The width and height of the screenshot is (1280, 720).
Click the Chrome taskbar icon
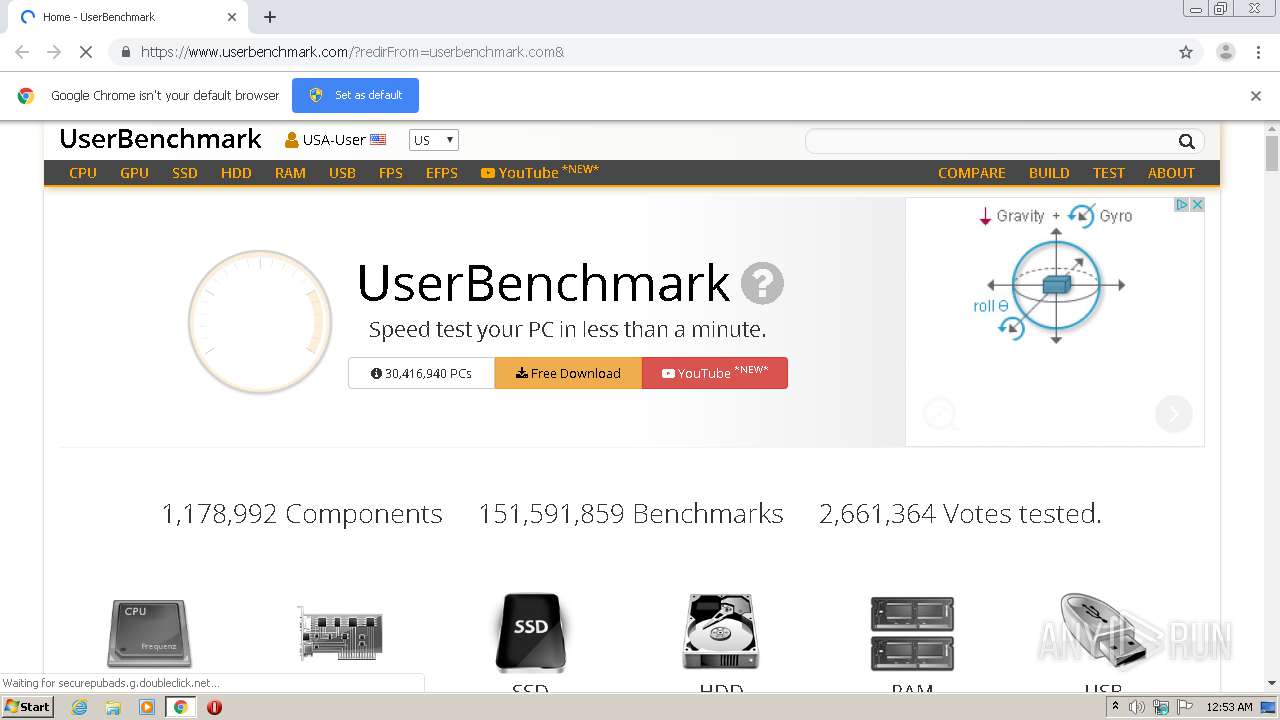pos(180,707)
